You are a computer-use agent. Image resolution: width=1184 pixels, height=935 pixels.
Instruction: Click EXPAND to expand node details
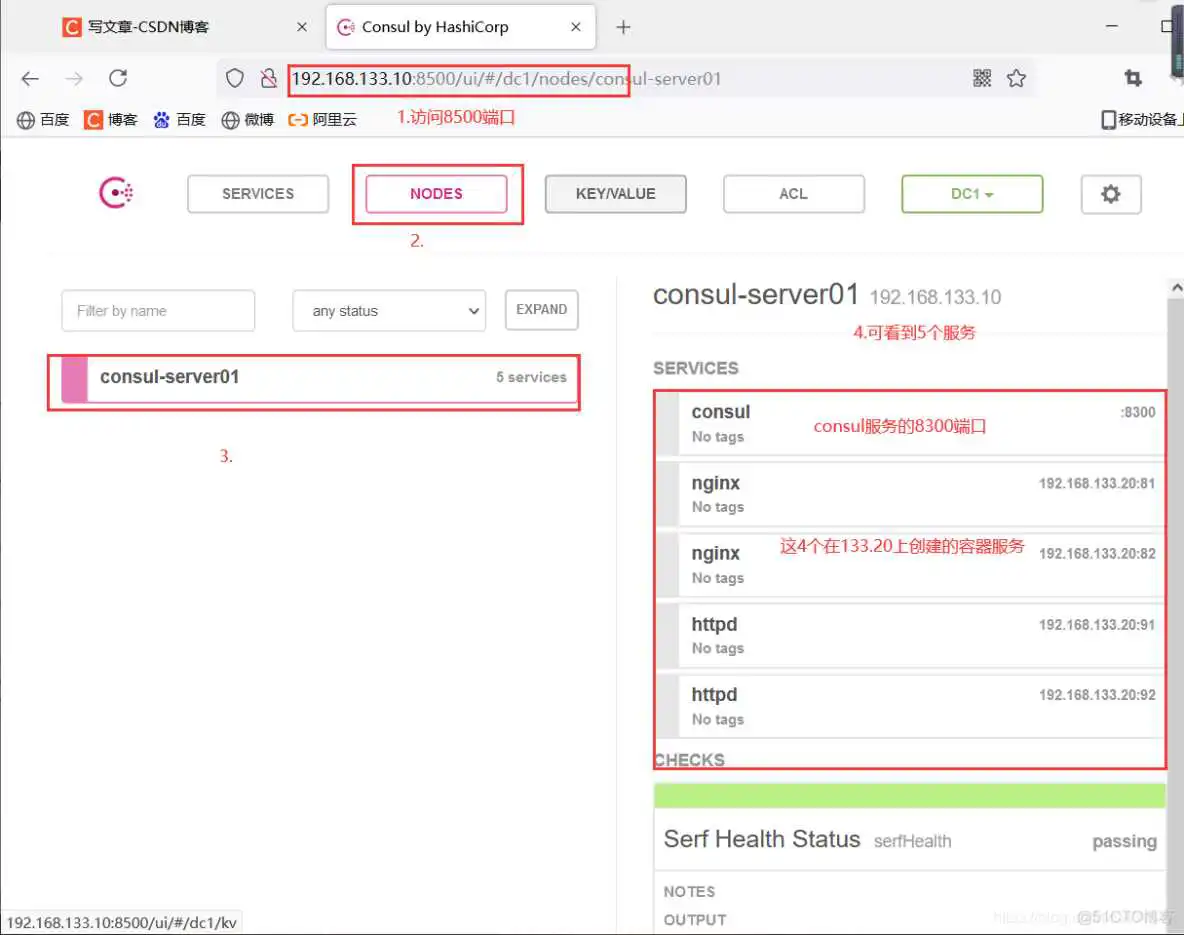tap(541, 310)
